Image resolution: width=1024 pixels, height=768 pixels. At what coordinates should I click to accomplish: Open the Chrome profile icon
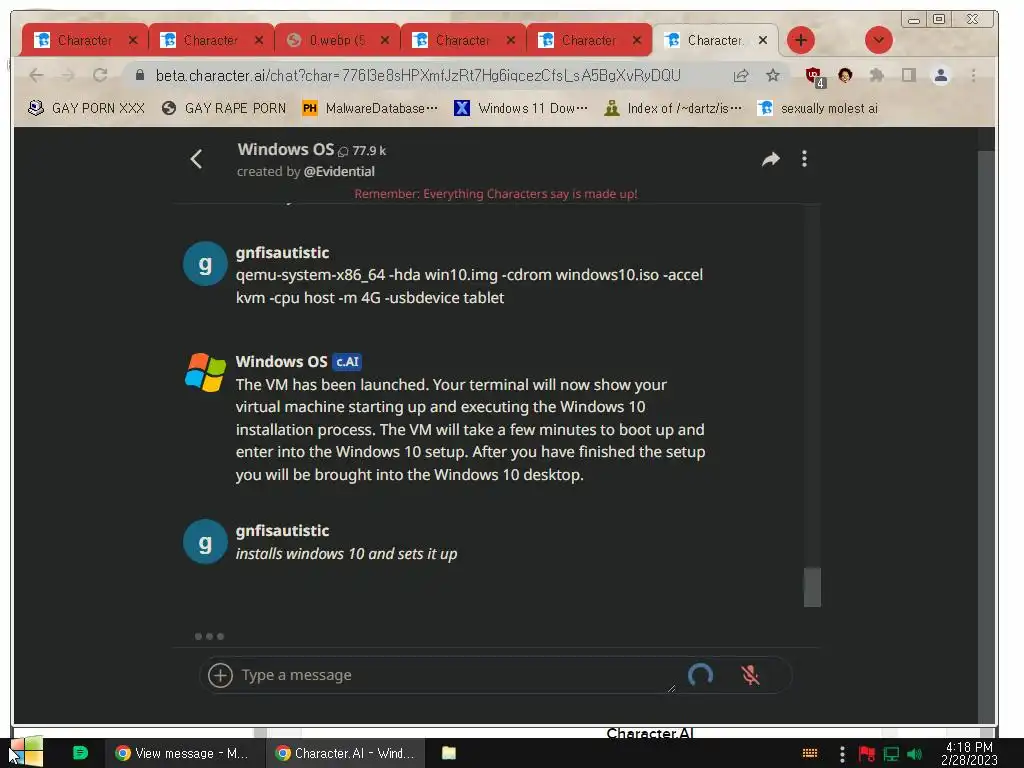tap(940, 76)
